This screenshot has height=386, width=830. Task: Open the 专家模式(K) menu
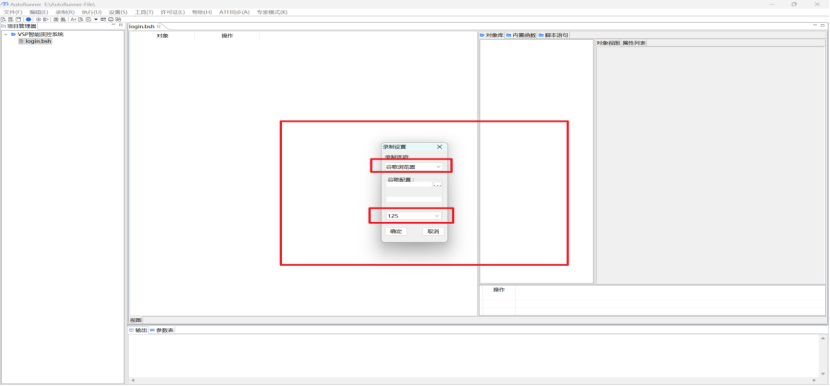pos(272,12)
